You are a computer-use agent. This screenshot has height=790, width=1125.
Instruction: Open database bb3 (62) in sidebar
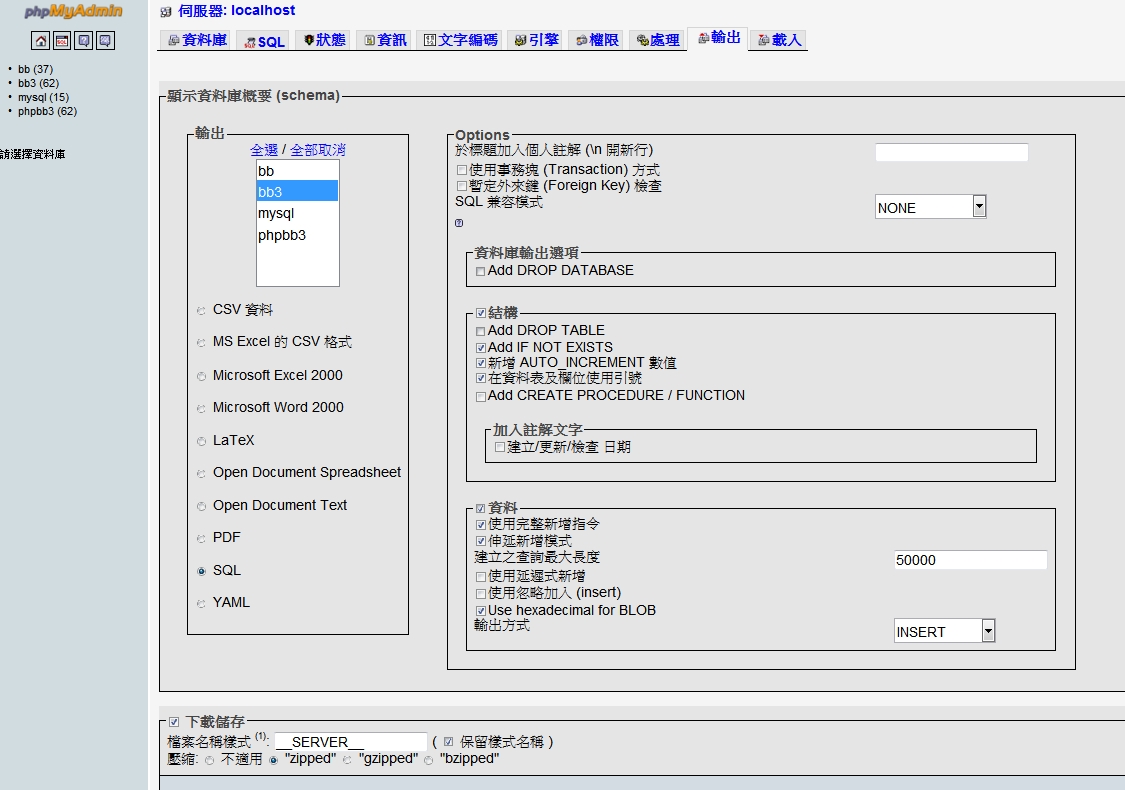[38, 83]
